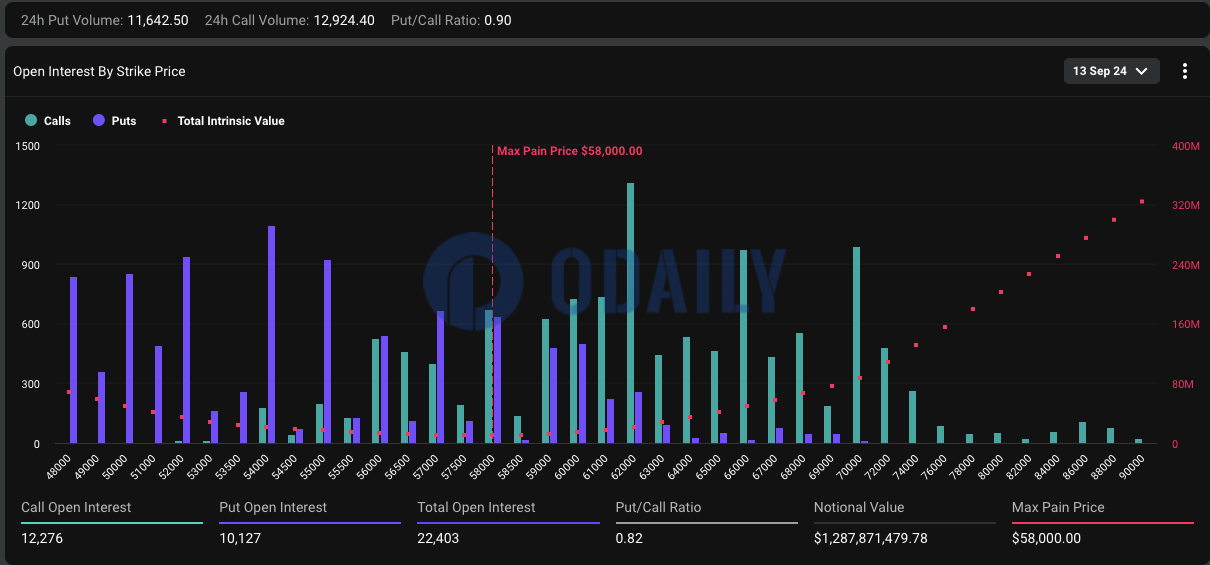Click the Notional Value $1,287,871,479.78 figure
This screenshot has width=1210, height=565.
click(871, 538)
